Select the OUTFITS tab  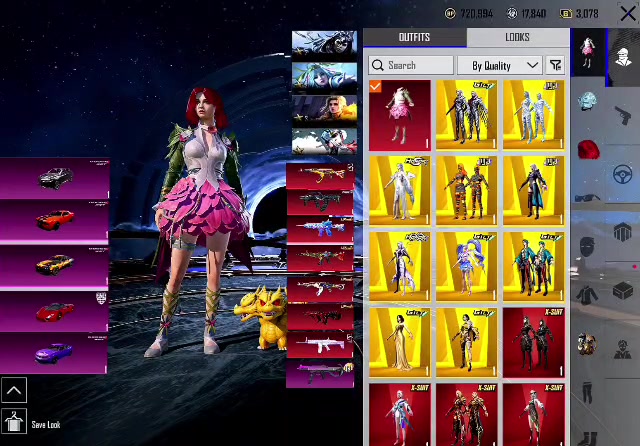pos(414,37)
